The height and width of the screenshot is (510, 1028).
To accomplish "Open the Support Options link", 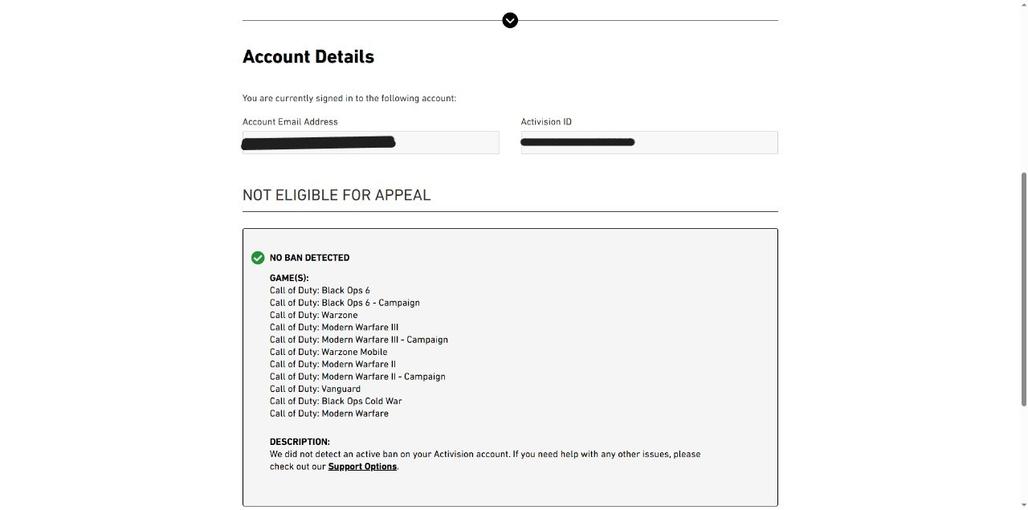I will pos(362,467).
